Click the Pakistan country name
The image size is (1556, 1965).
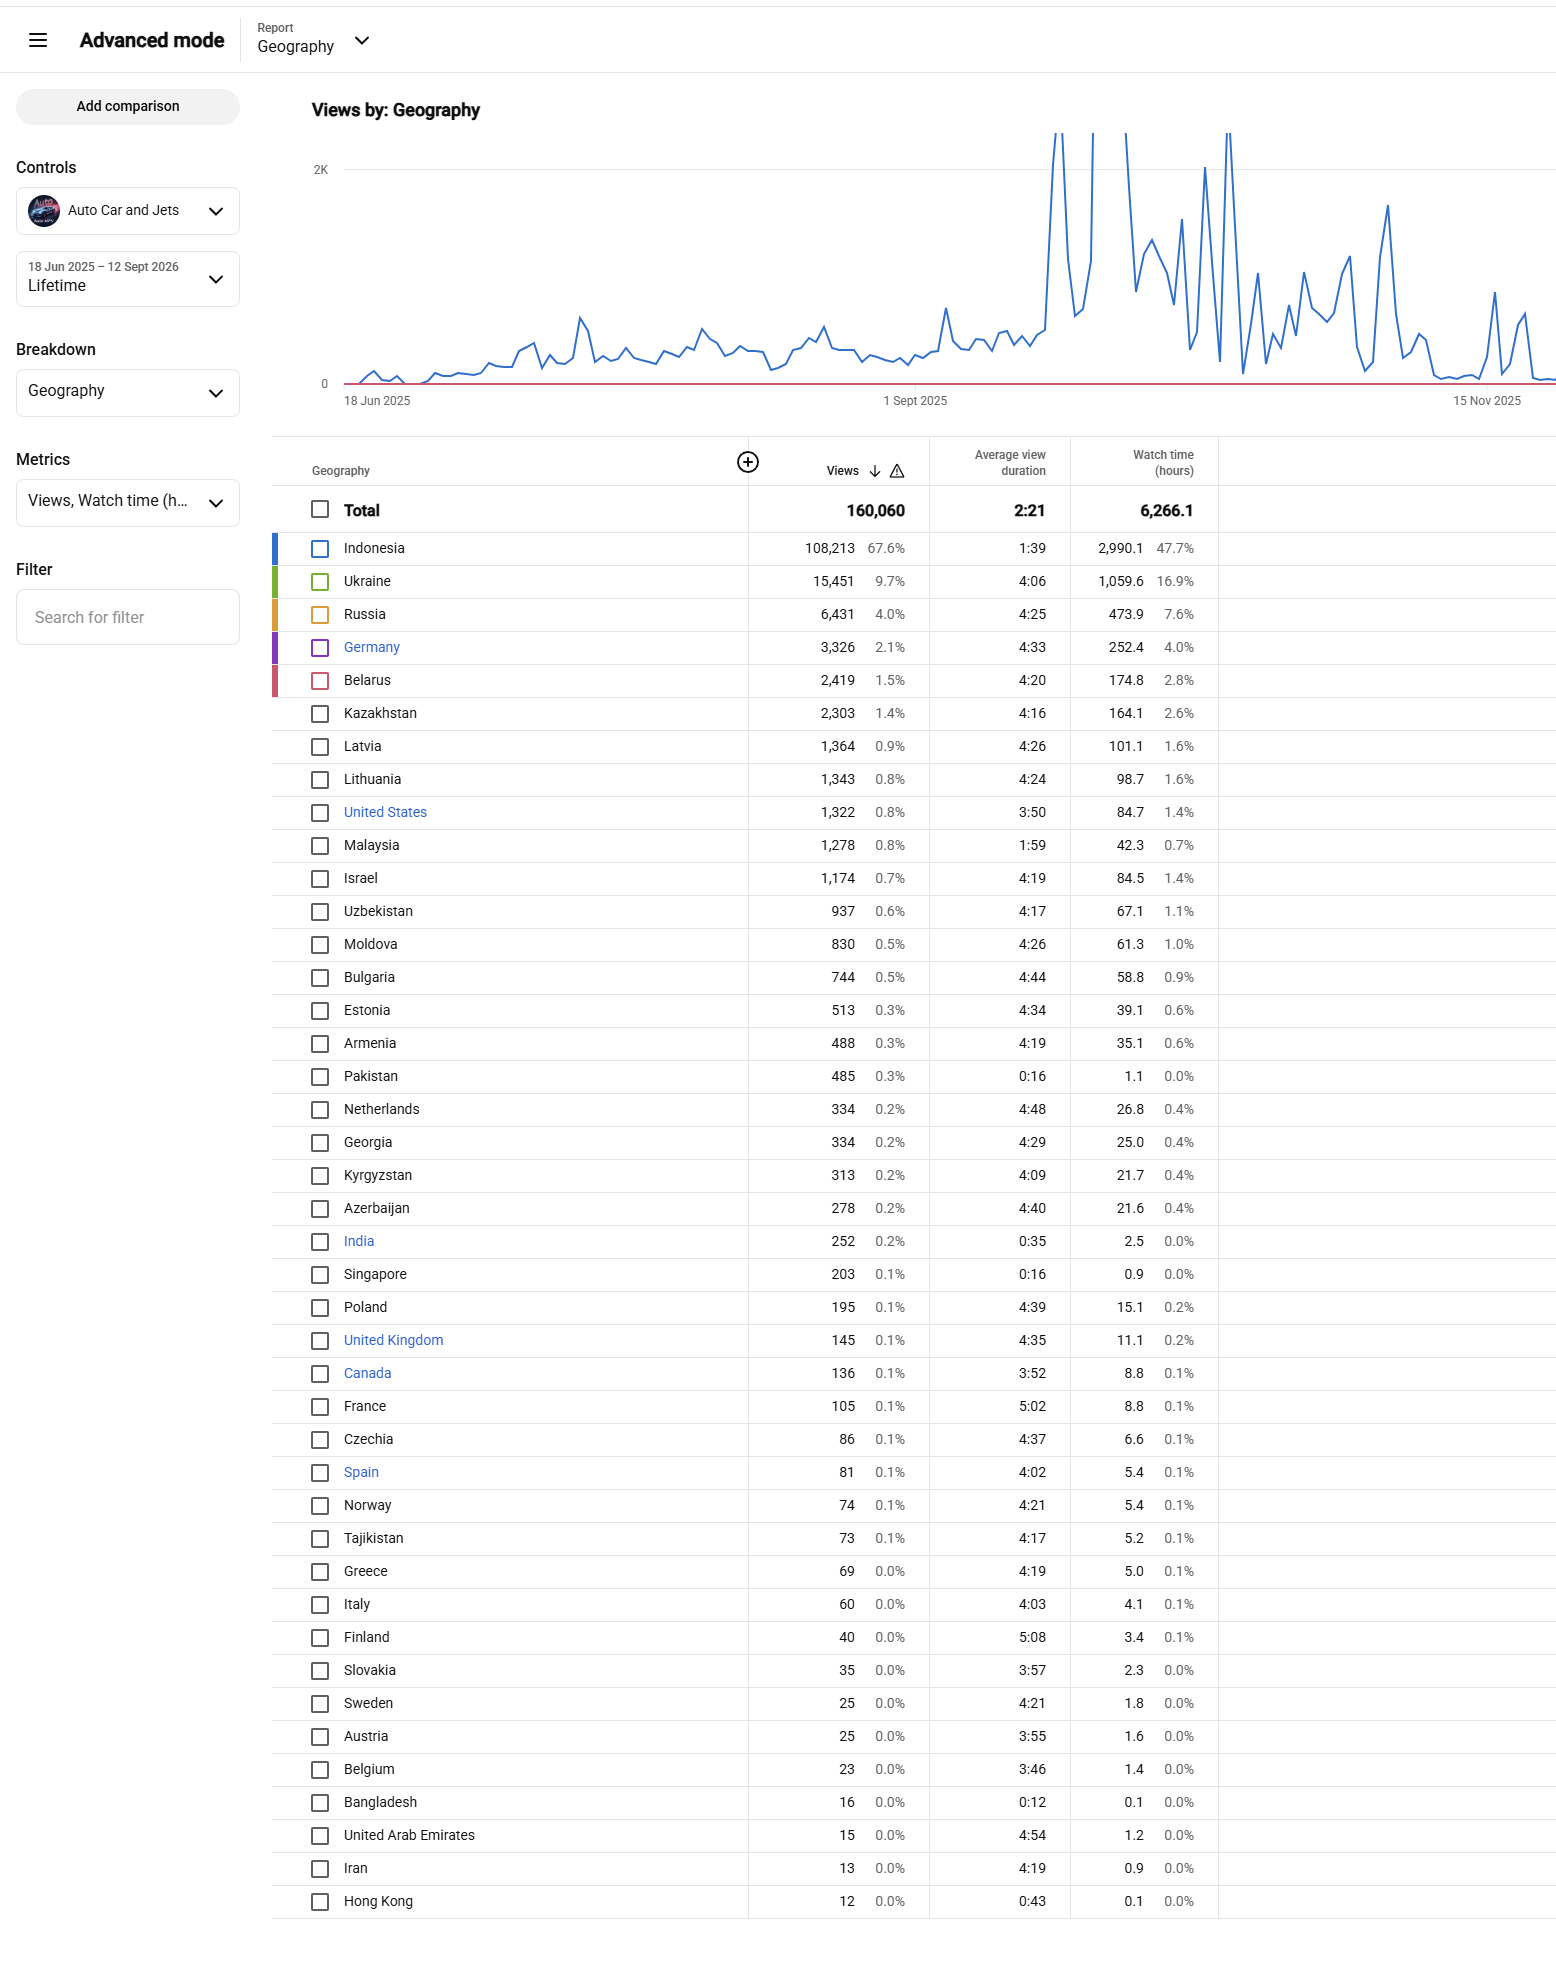click(x=371, y=1077)
